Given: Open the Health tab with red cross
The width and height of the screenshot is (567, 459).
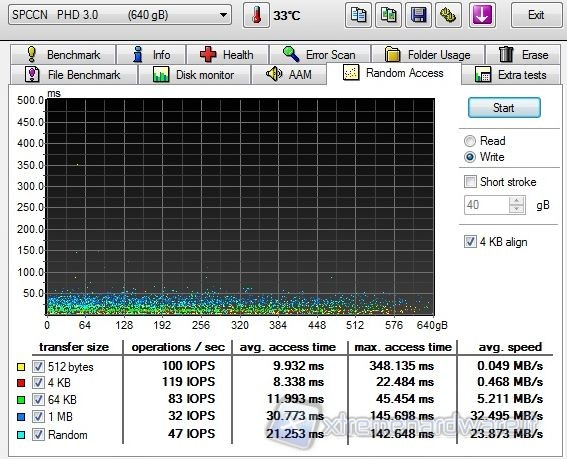Looking at the screenshot, I should [227, 55].
